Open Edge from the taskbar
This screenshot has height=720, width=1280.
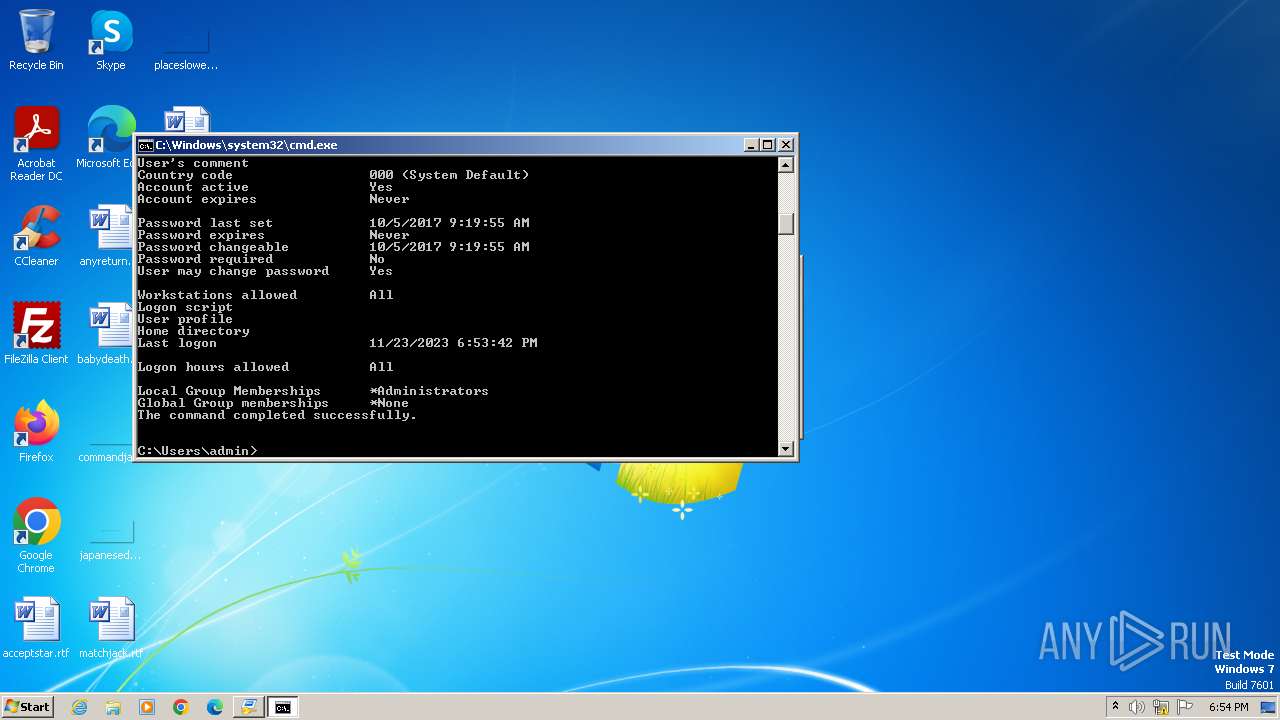point(215,707)
